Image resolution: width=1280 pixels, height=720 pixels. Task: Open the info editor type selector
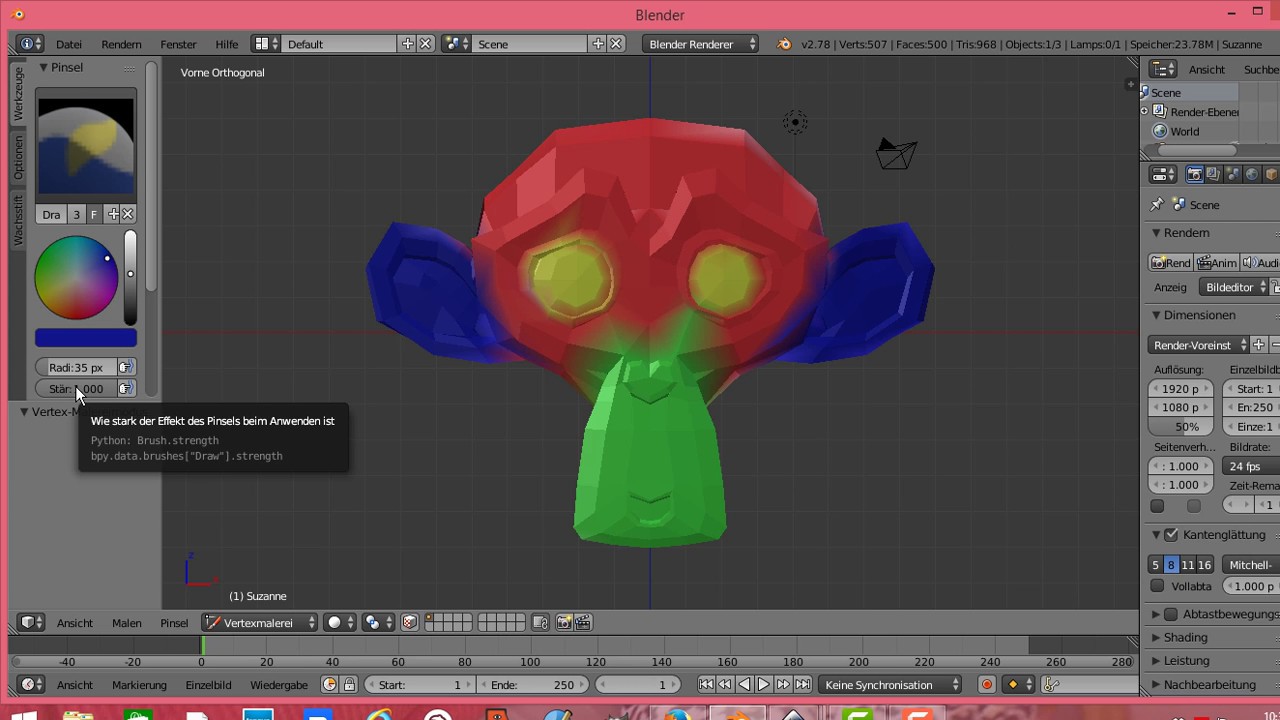point(30,44)
